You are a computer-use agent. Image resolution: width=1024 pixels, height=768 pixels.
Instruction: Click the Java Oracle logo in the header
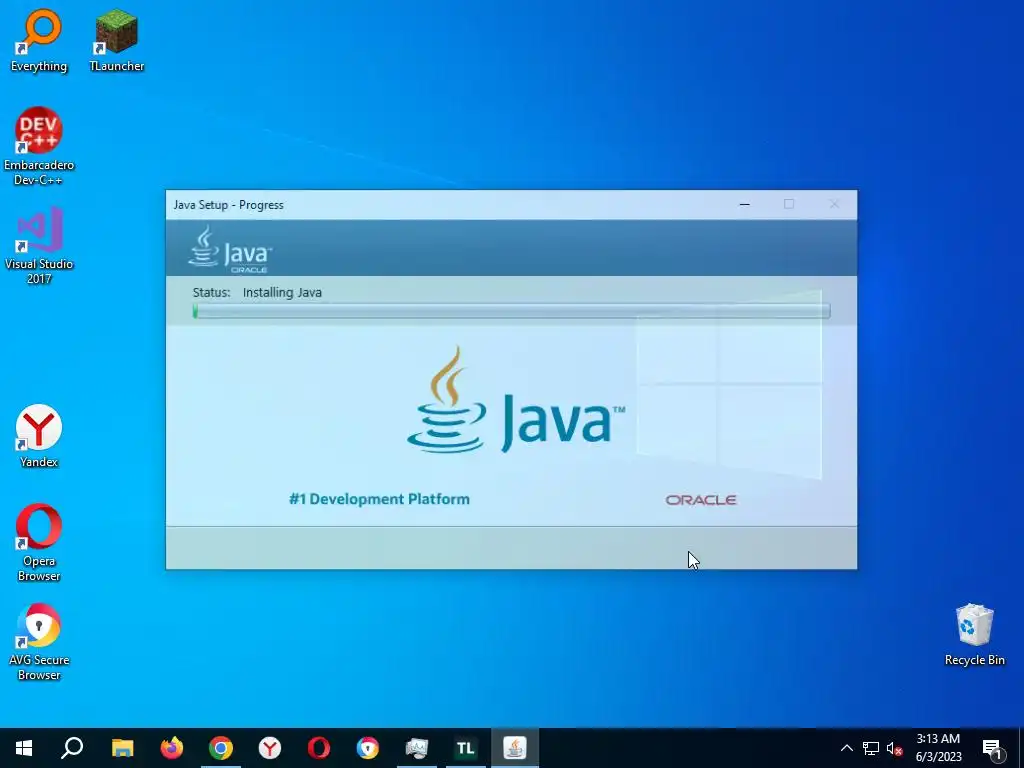click(230, 249)
